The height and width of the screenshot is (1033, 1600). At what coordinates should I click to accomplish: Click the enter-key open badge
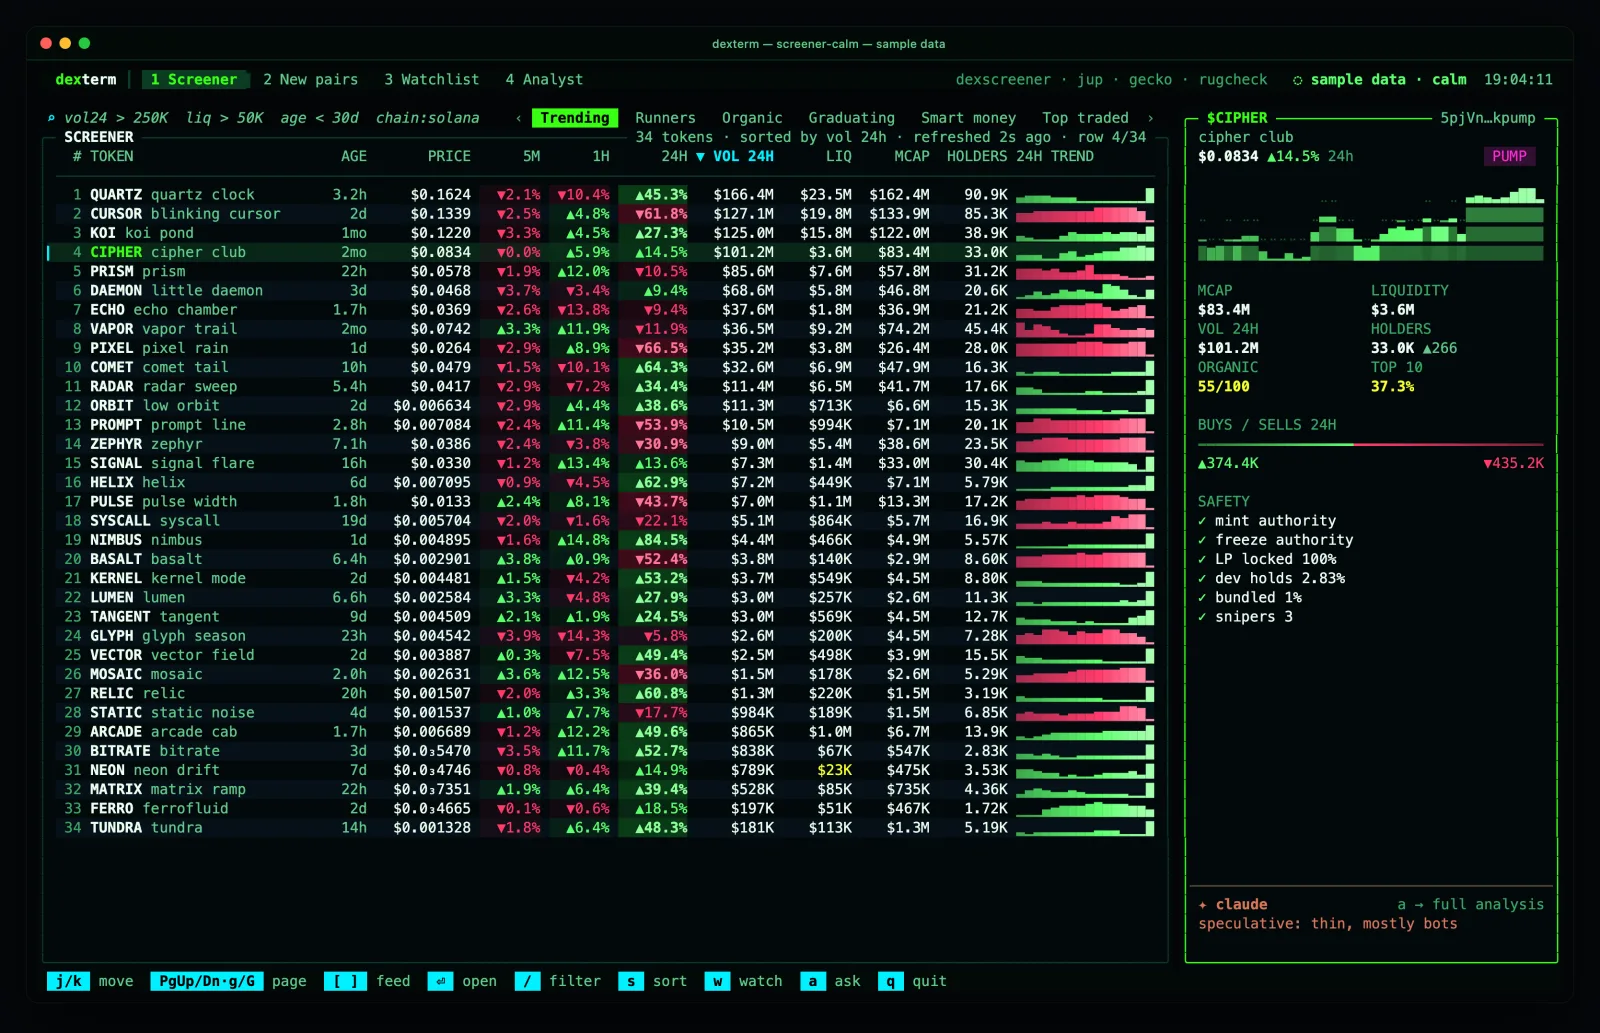(x=440, y=981)
